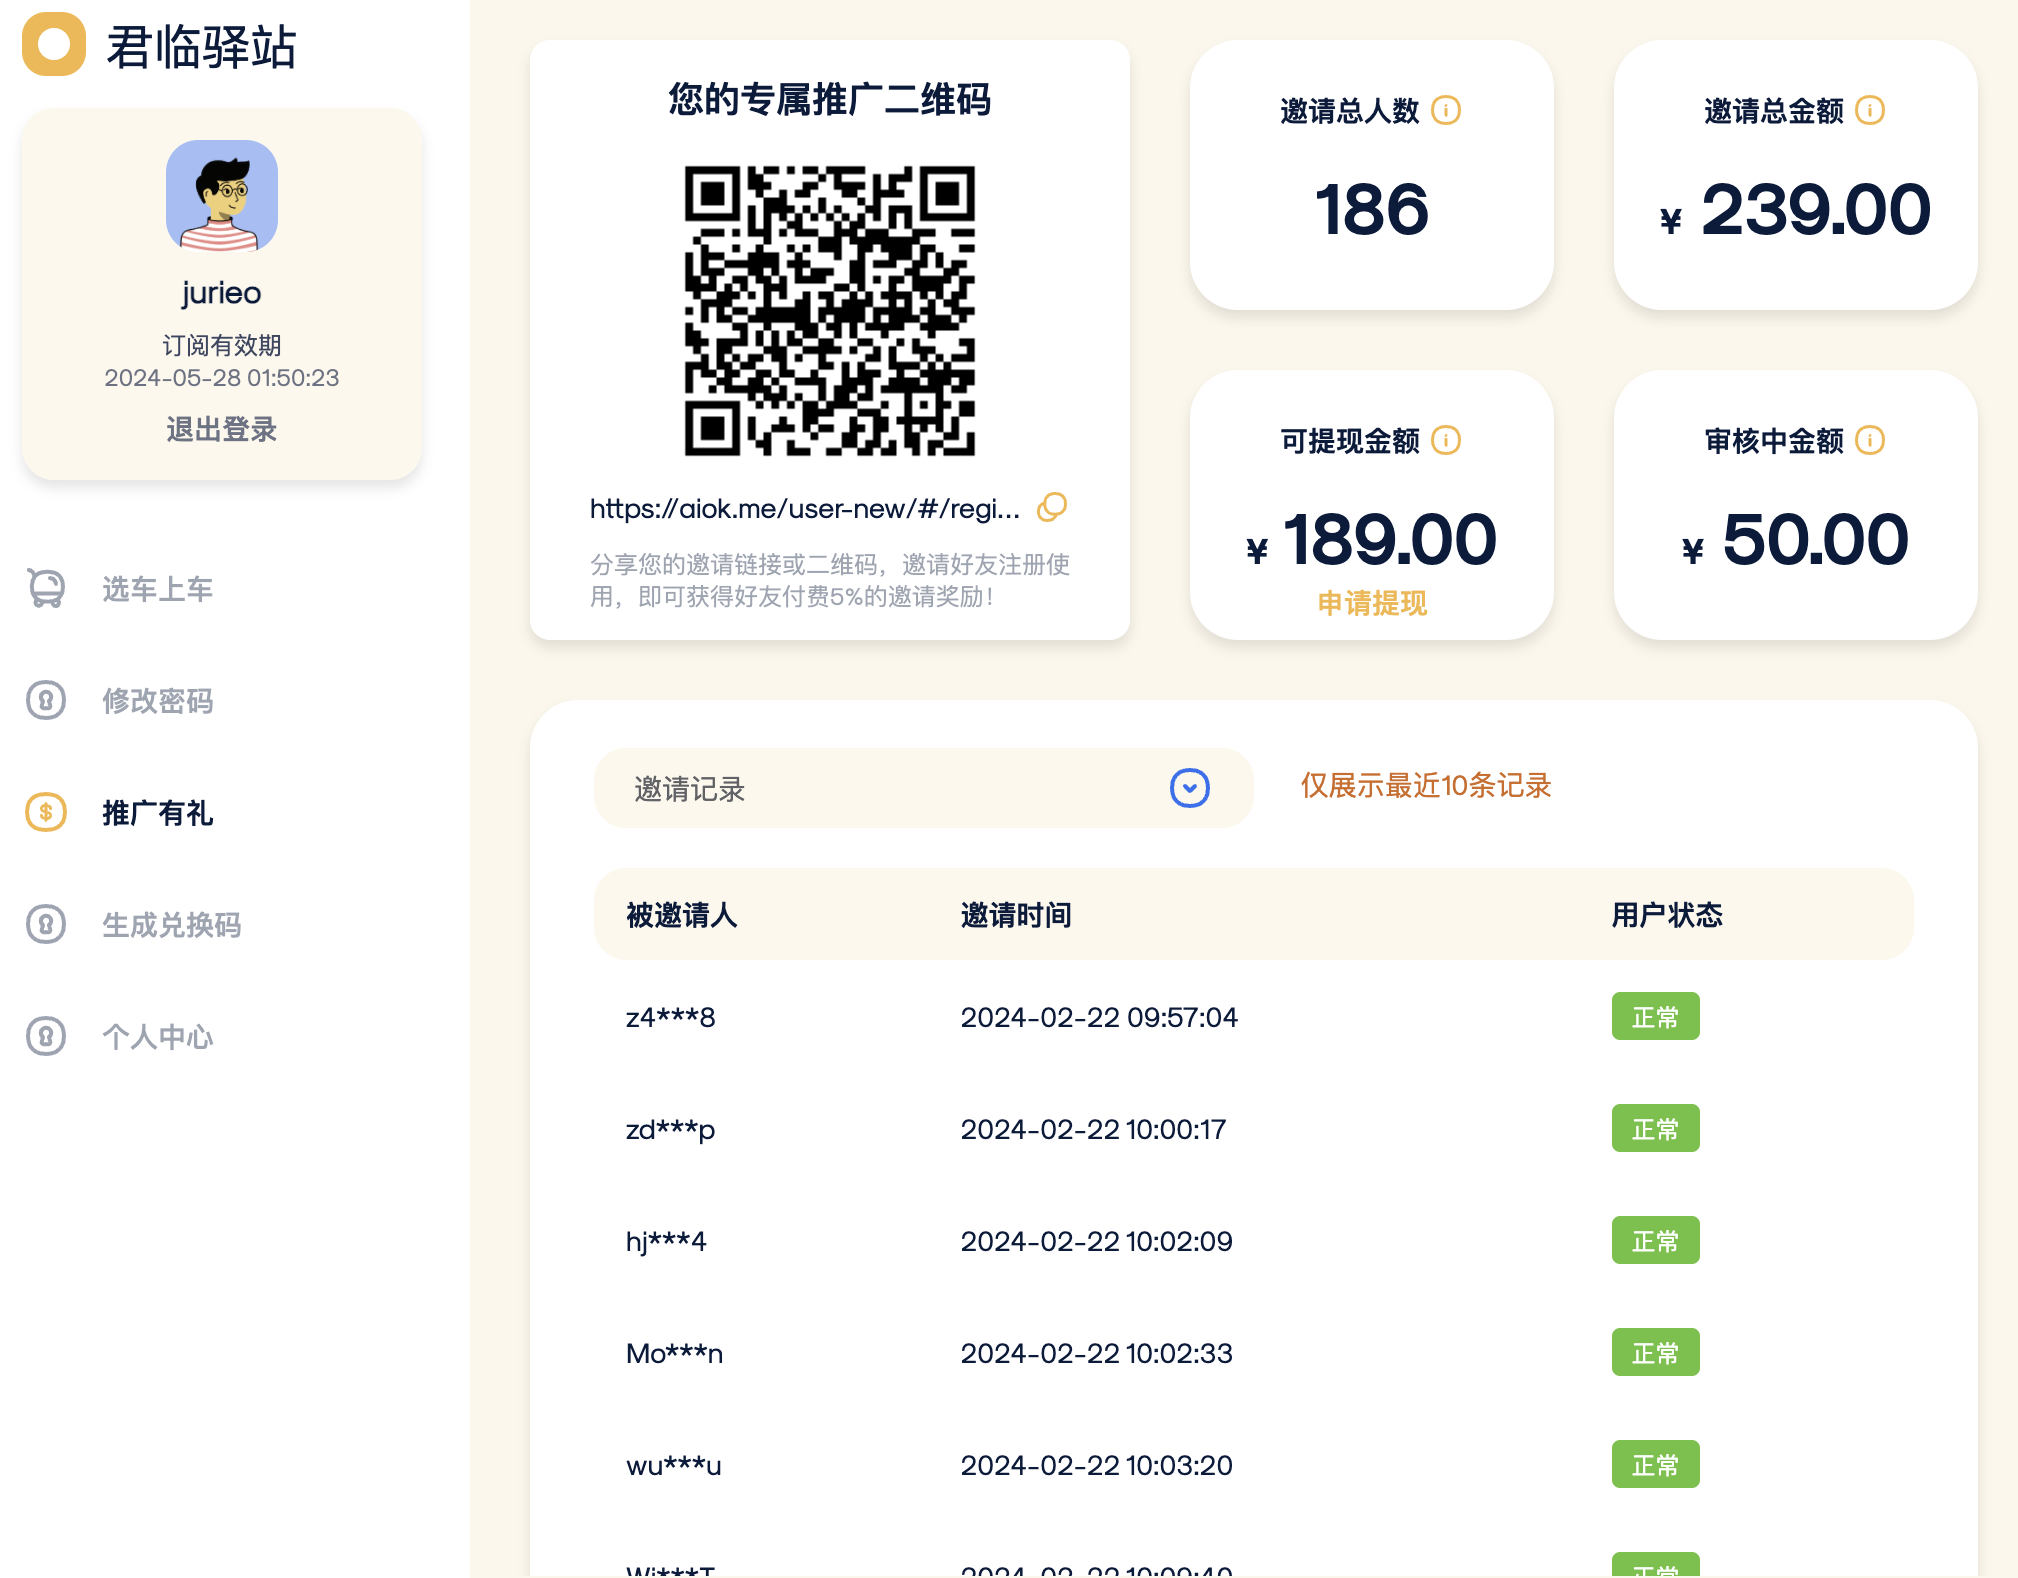Click the copy invite link icon
The height and width of the screenshot is (1578, 2018).
[x=1052, y=508]
